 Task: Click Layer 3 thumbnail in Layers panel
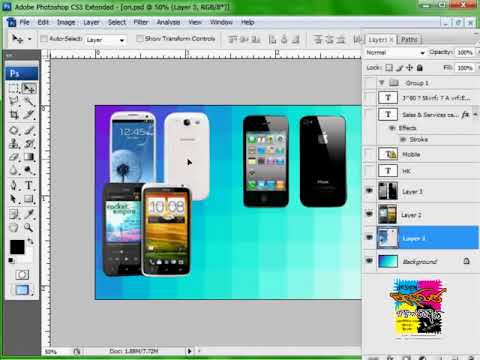(388, 191)
